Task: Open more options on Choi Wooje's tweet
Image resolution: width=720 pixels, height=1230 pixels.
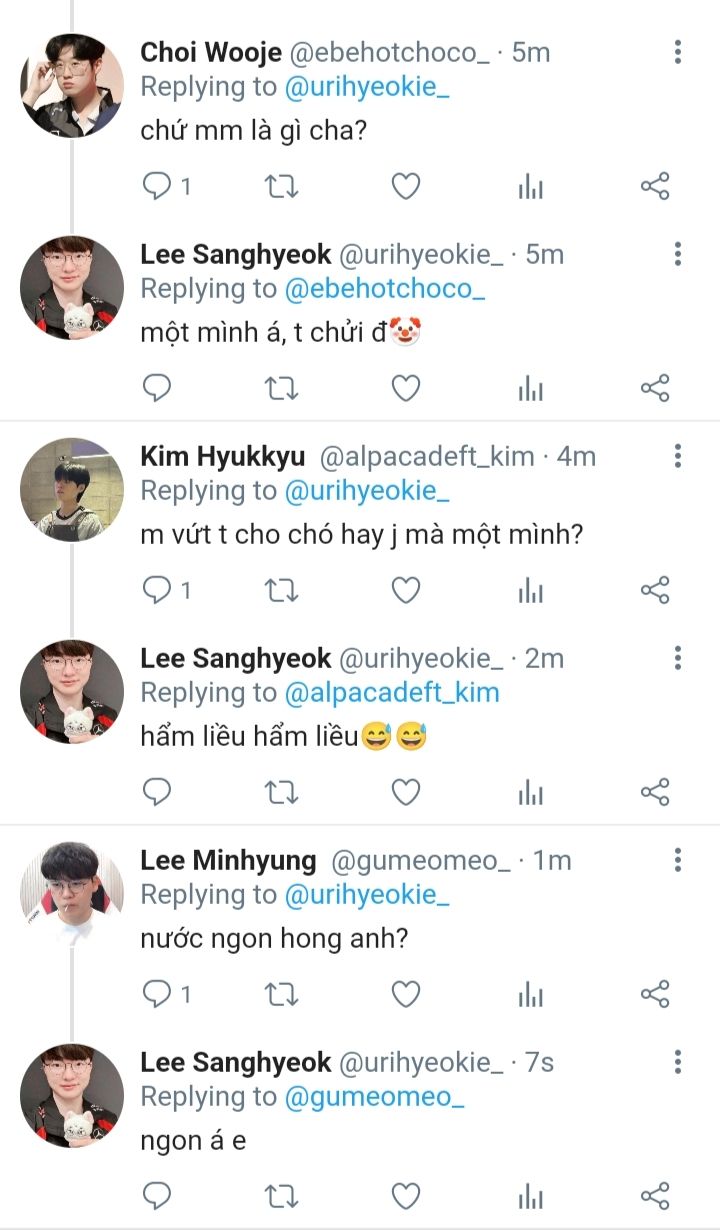Action: tap(678, 53)
